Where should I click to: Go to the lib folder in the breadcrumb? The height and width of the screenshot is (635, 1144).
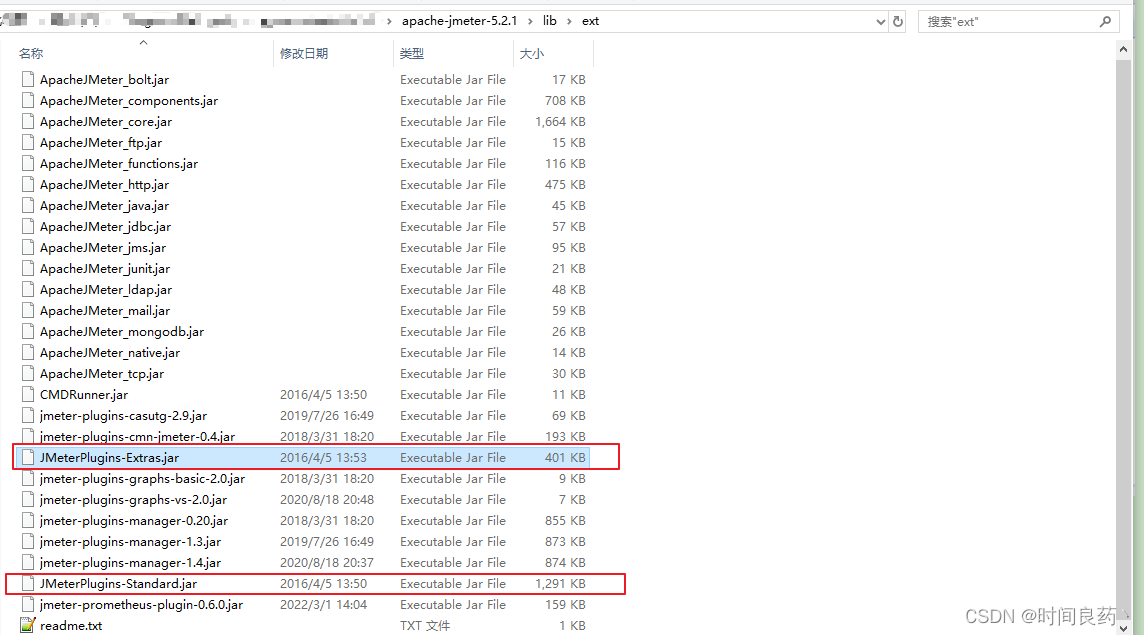tap(549, 21)
